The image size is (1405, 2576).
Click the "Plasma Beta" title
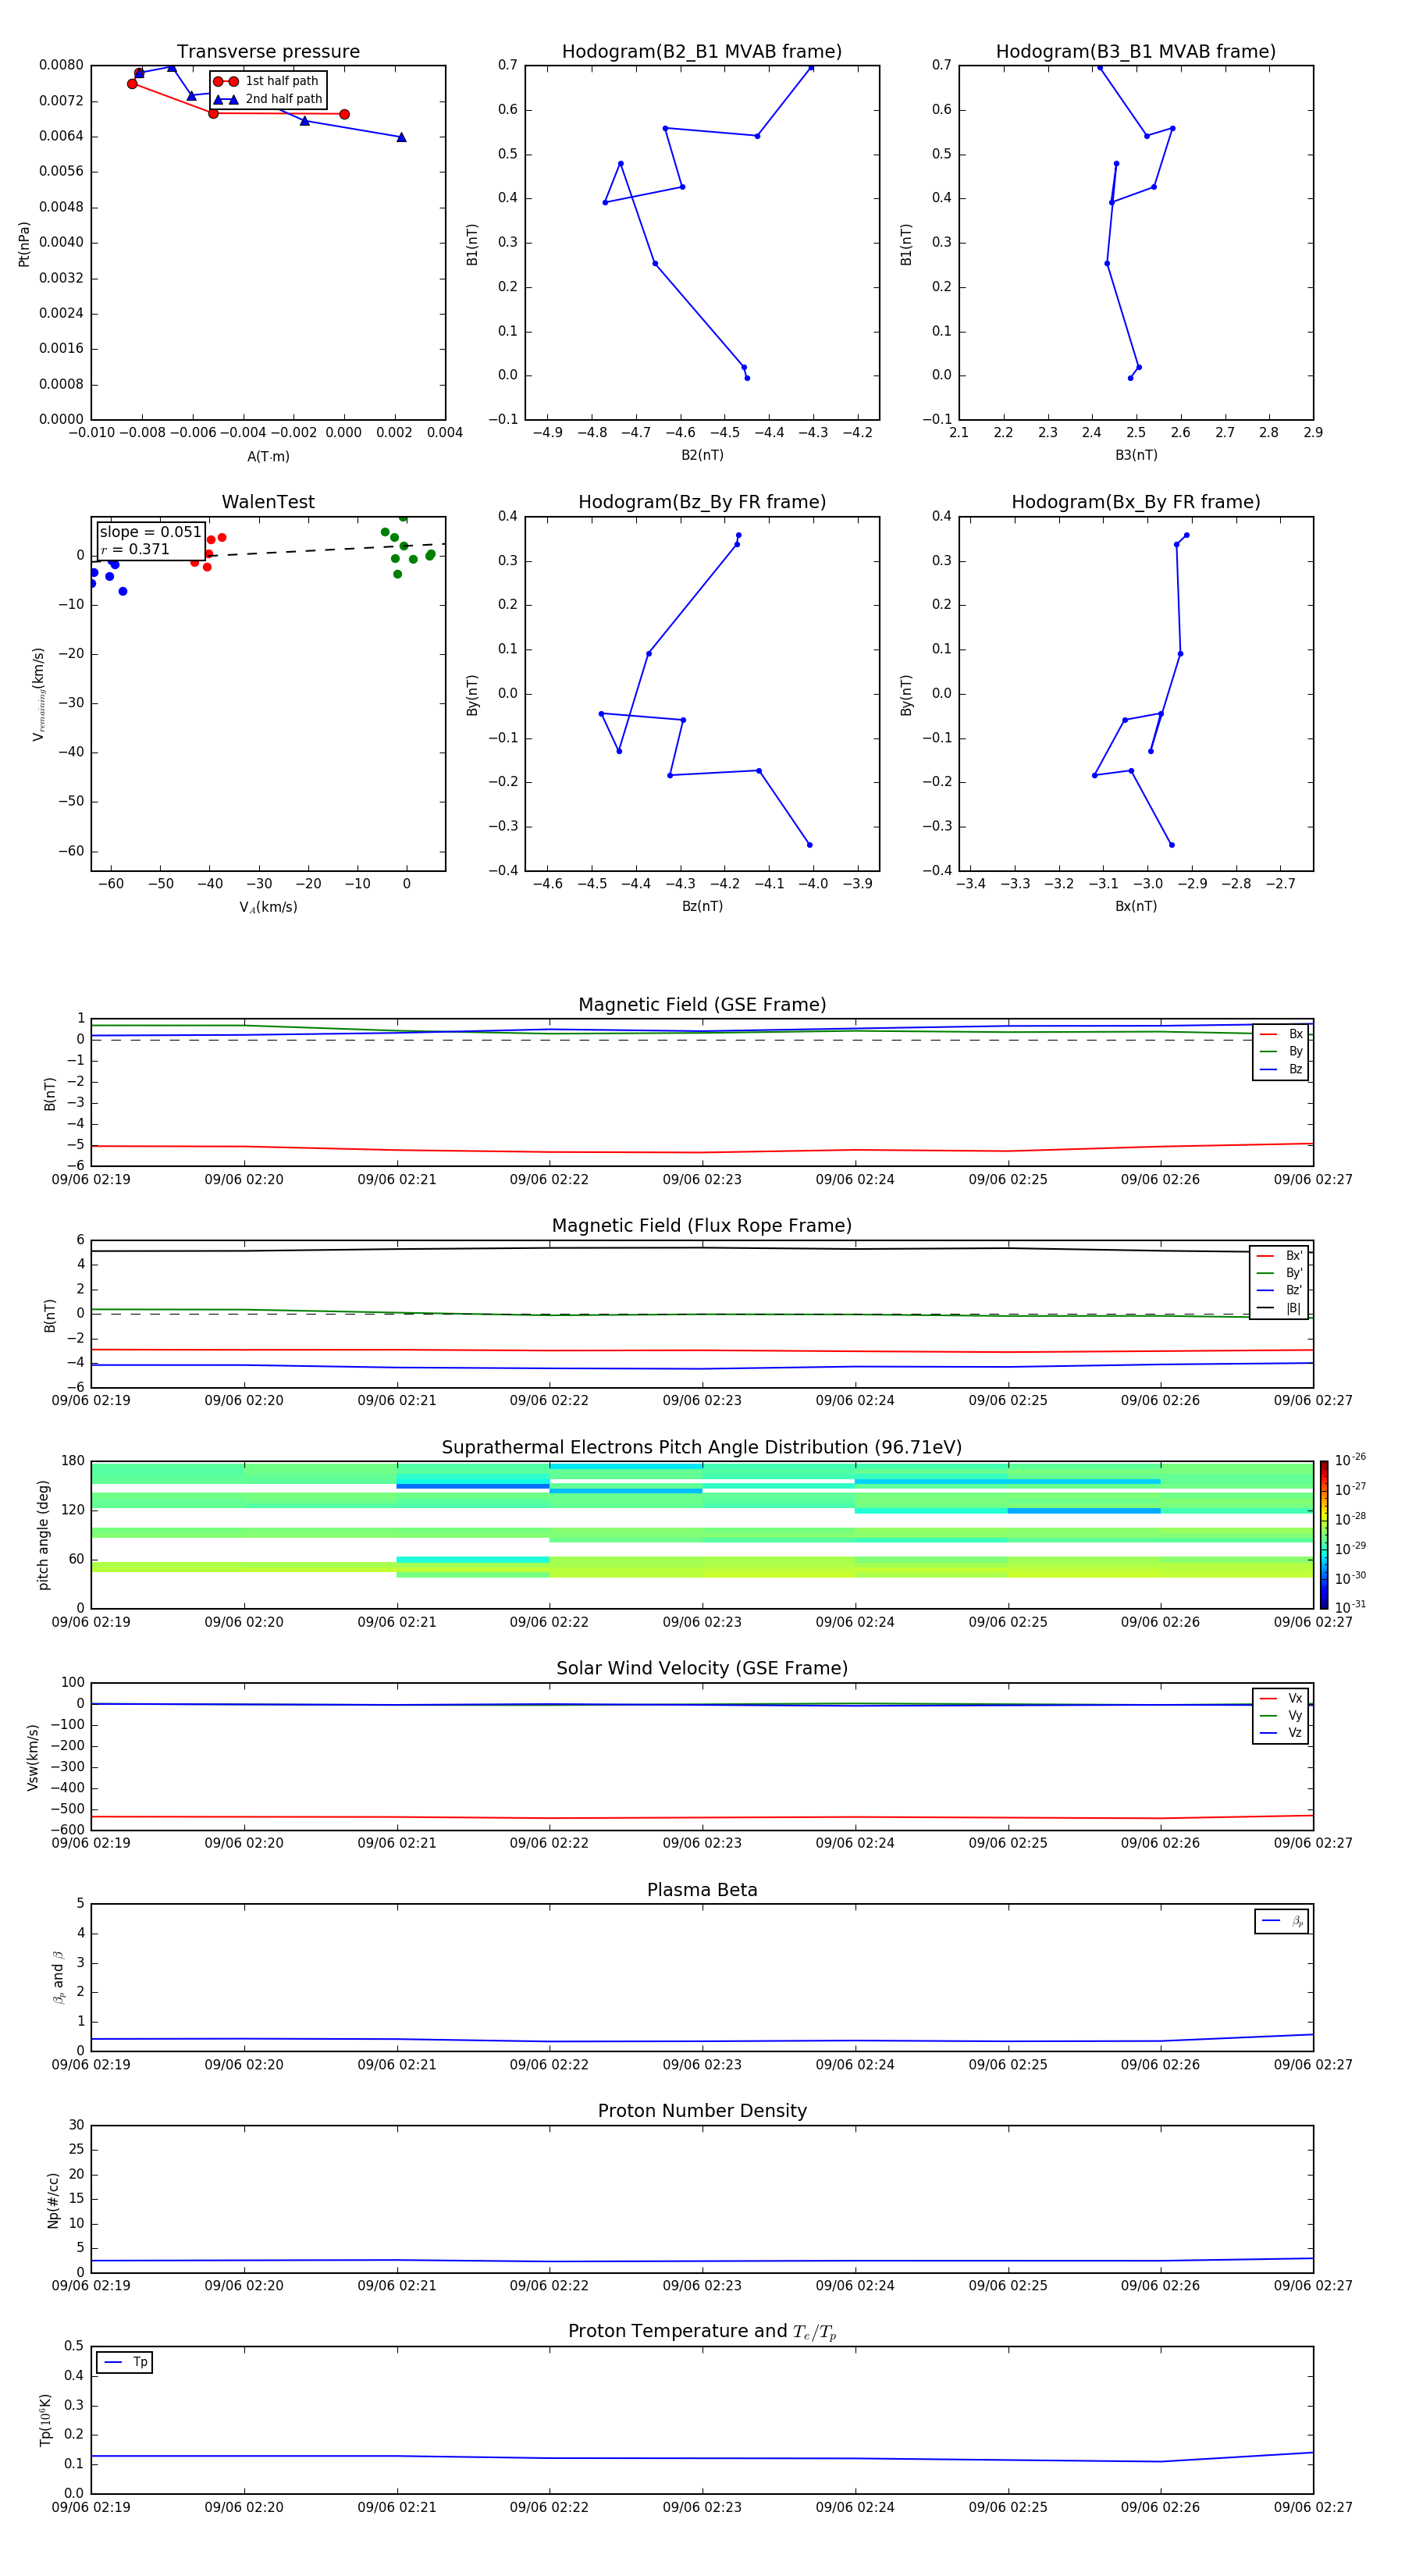click(x=702, y=1891)
